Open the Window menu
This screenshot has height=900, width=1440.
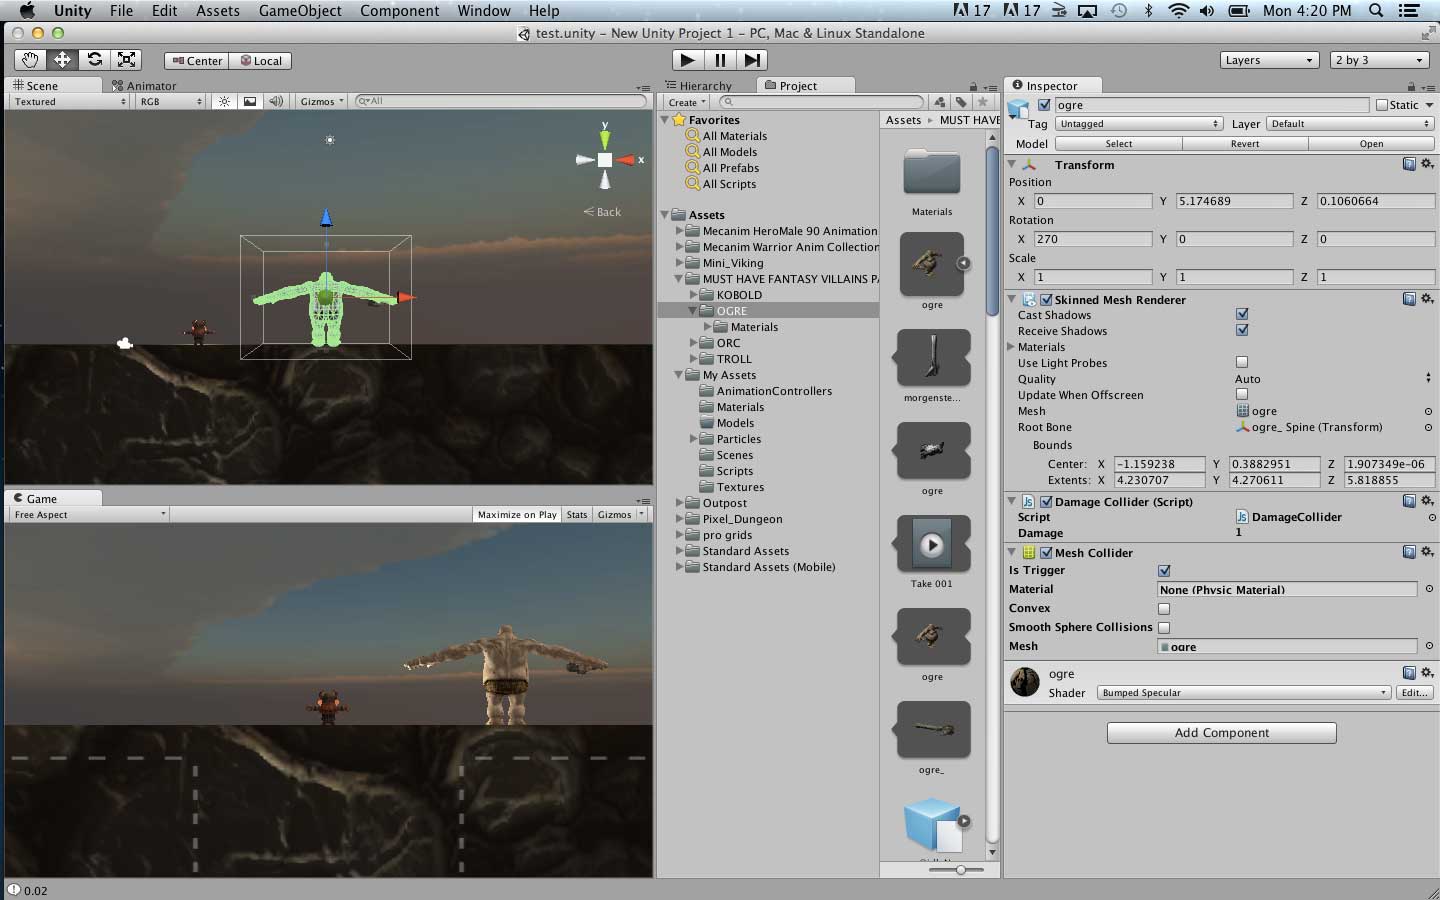(x=484, y=11)
